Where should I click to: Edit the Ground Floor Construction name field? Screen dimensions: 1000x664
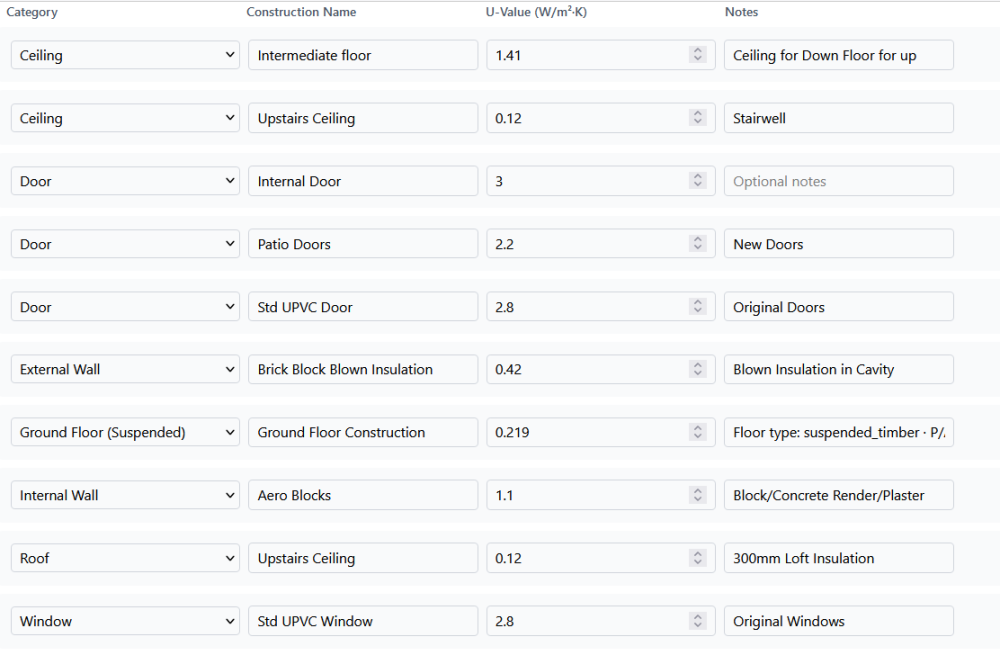[362, 433]
